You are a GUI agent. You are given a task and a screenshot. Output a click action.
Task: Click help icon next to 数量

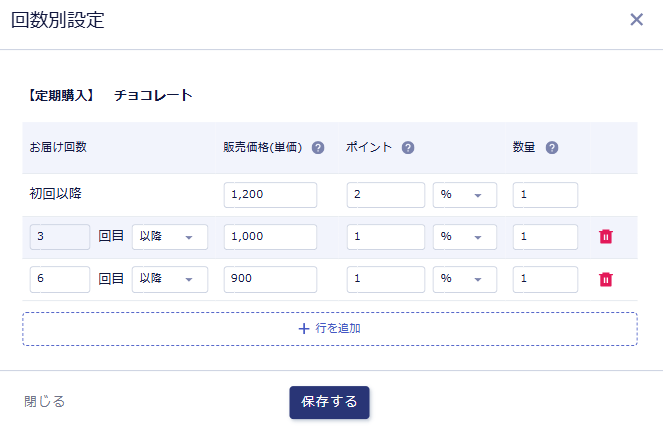552,147
